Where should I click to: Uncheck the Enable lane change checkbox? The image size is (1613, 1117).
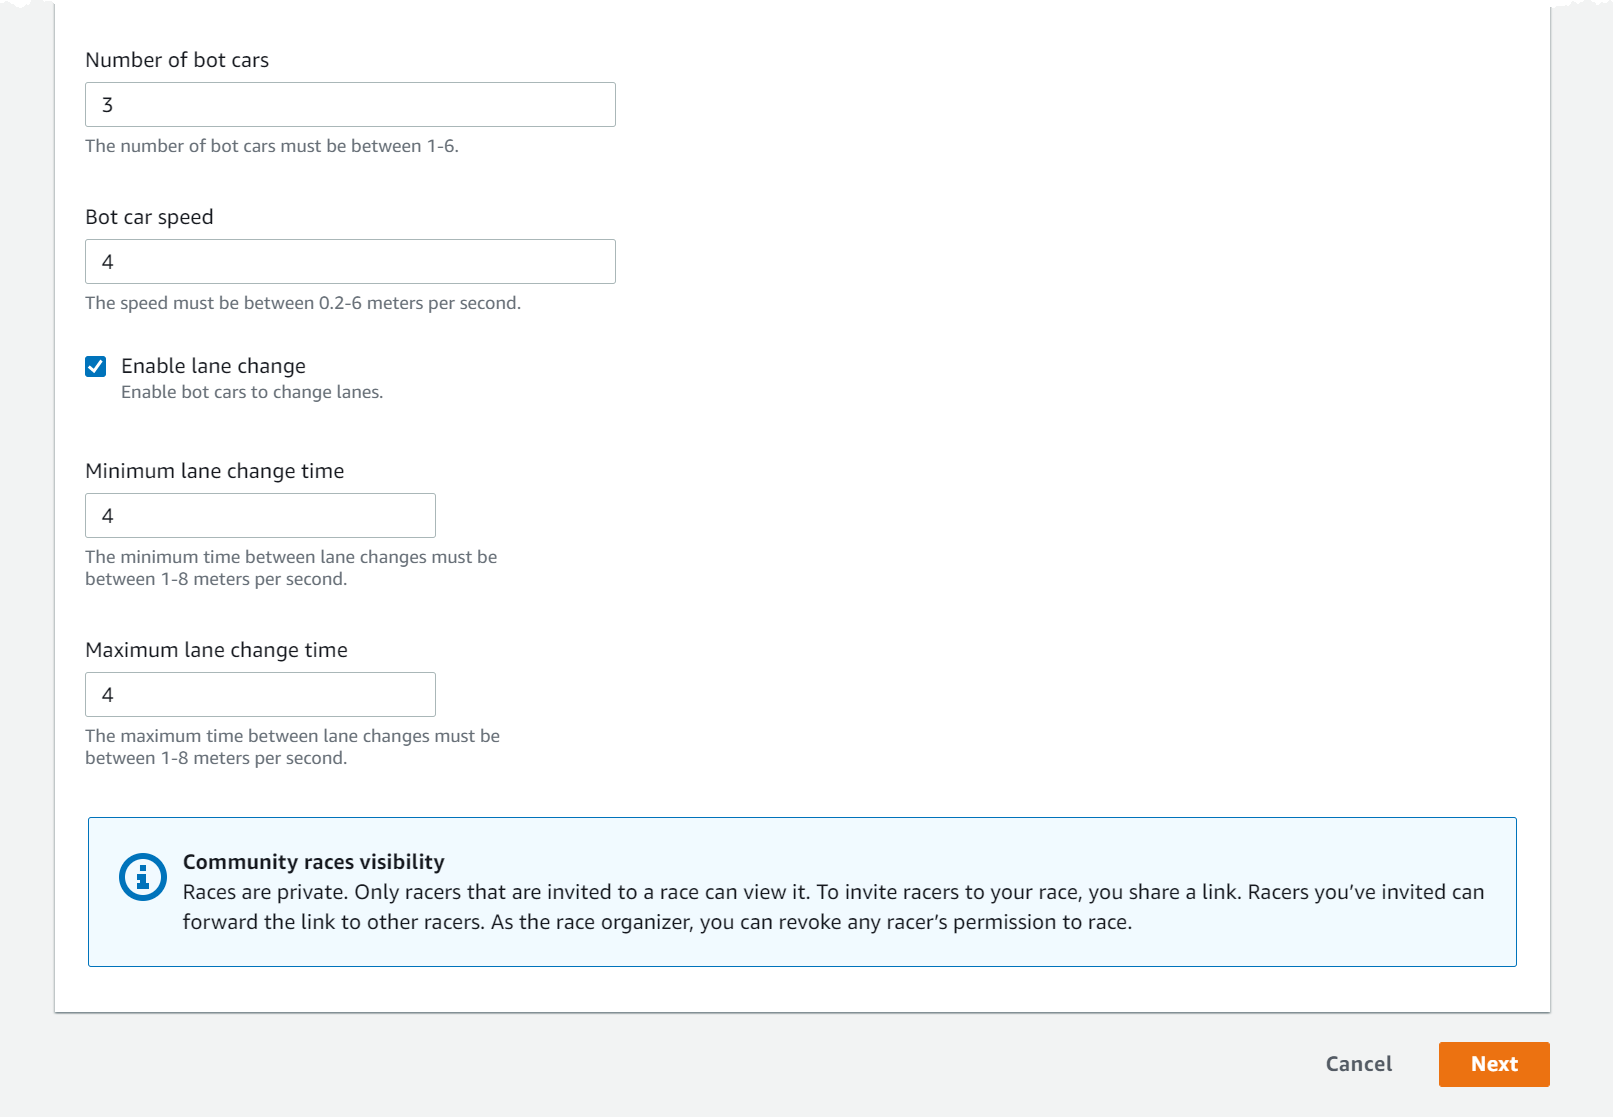[96, 366]
